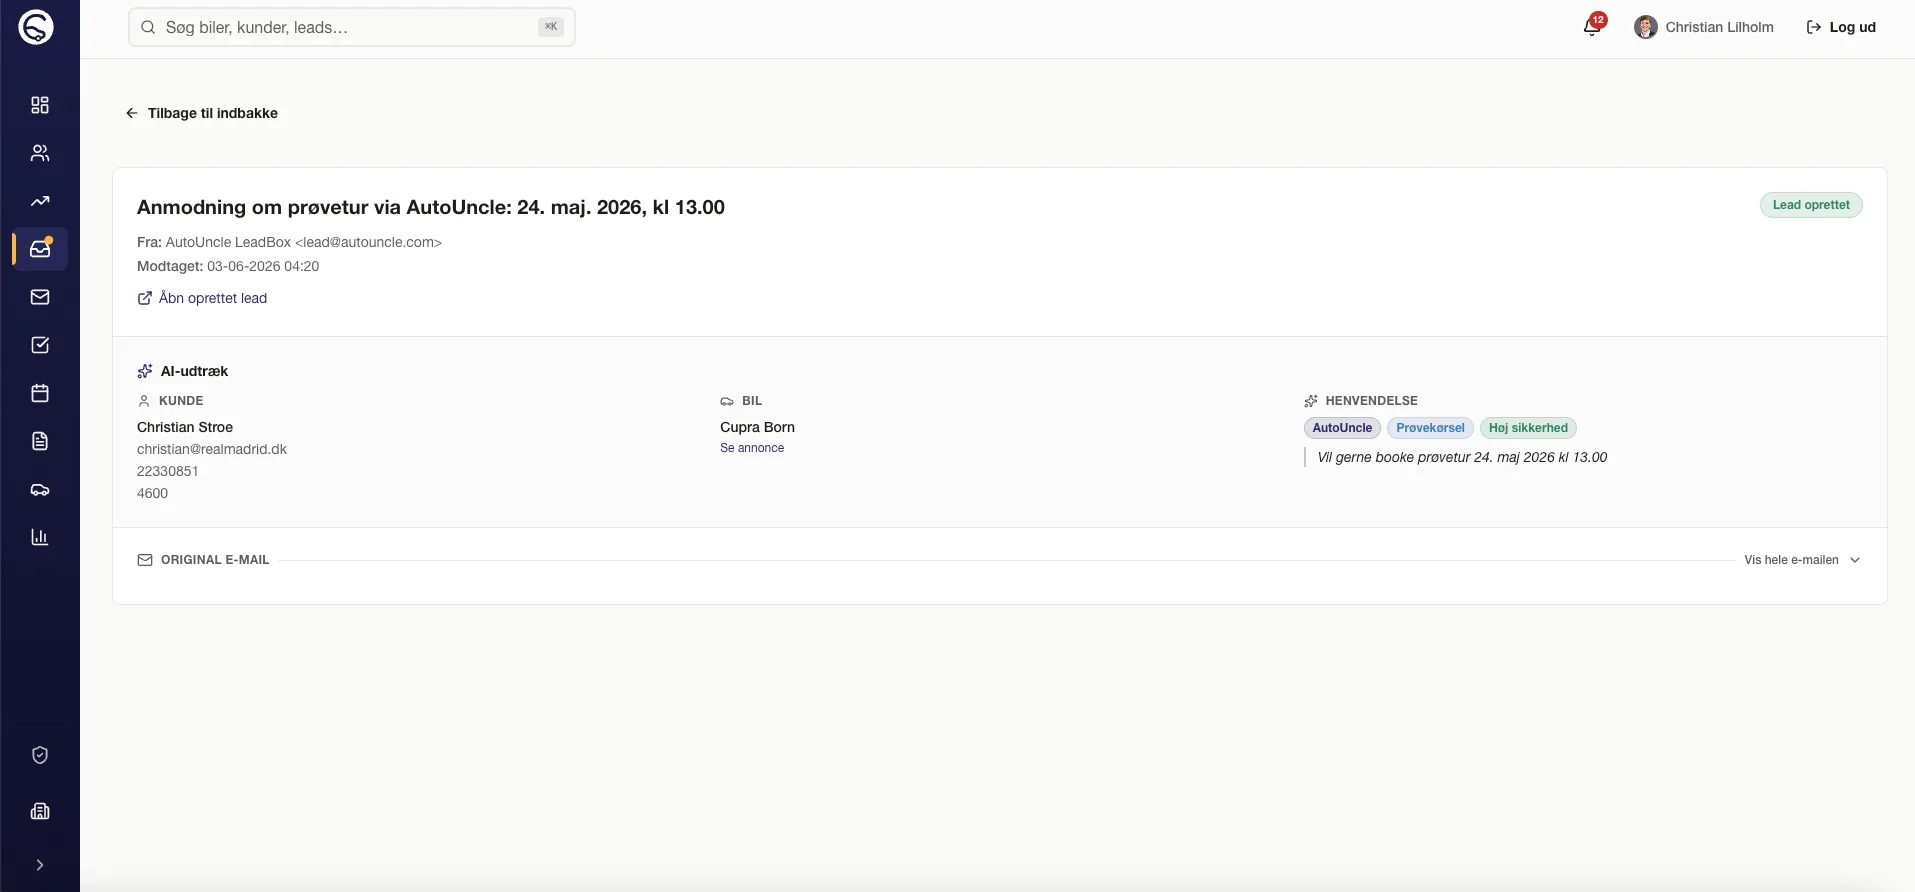
Task: Open the inbox tray icon
Action: [x=40, y=249]
